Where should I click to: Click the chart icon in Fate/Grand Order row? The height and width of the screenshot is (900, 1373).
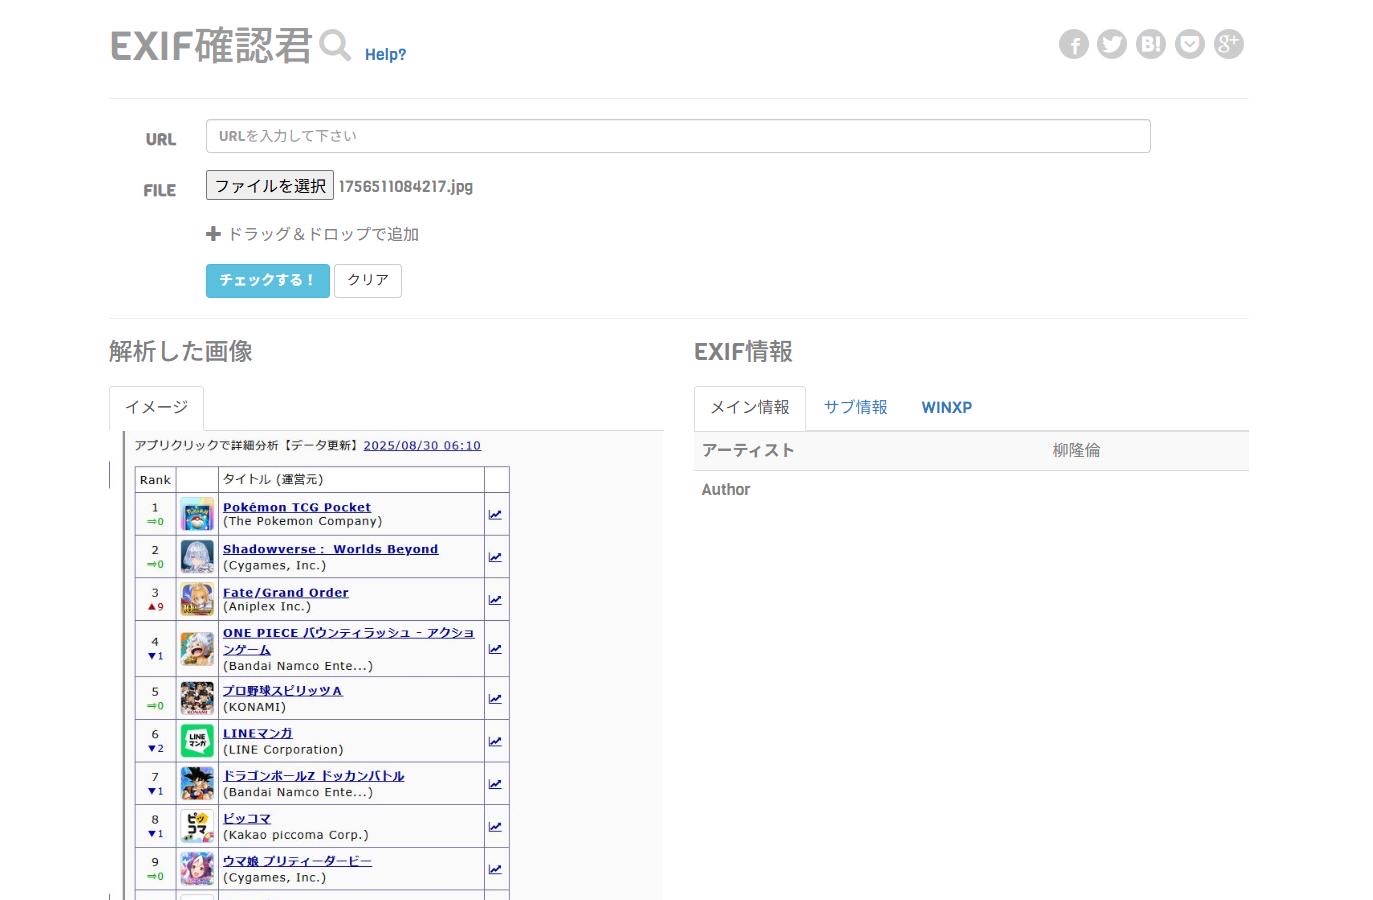495,600
